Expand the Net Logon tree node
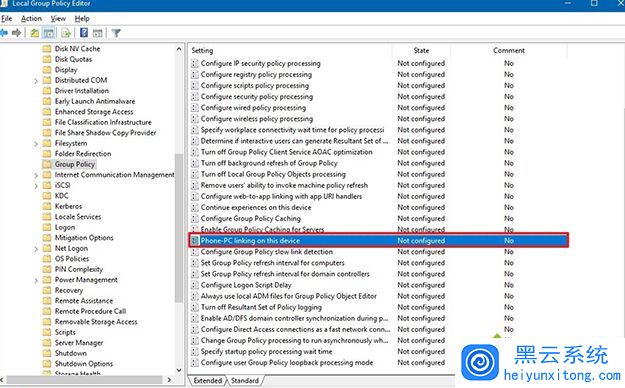 [x=36, y=249]
